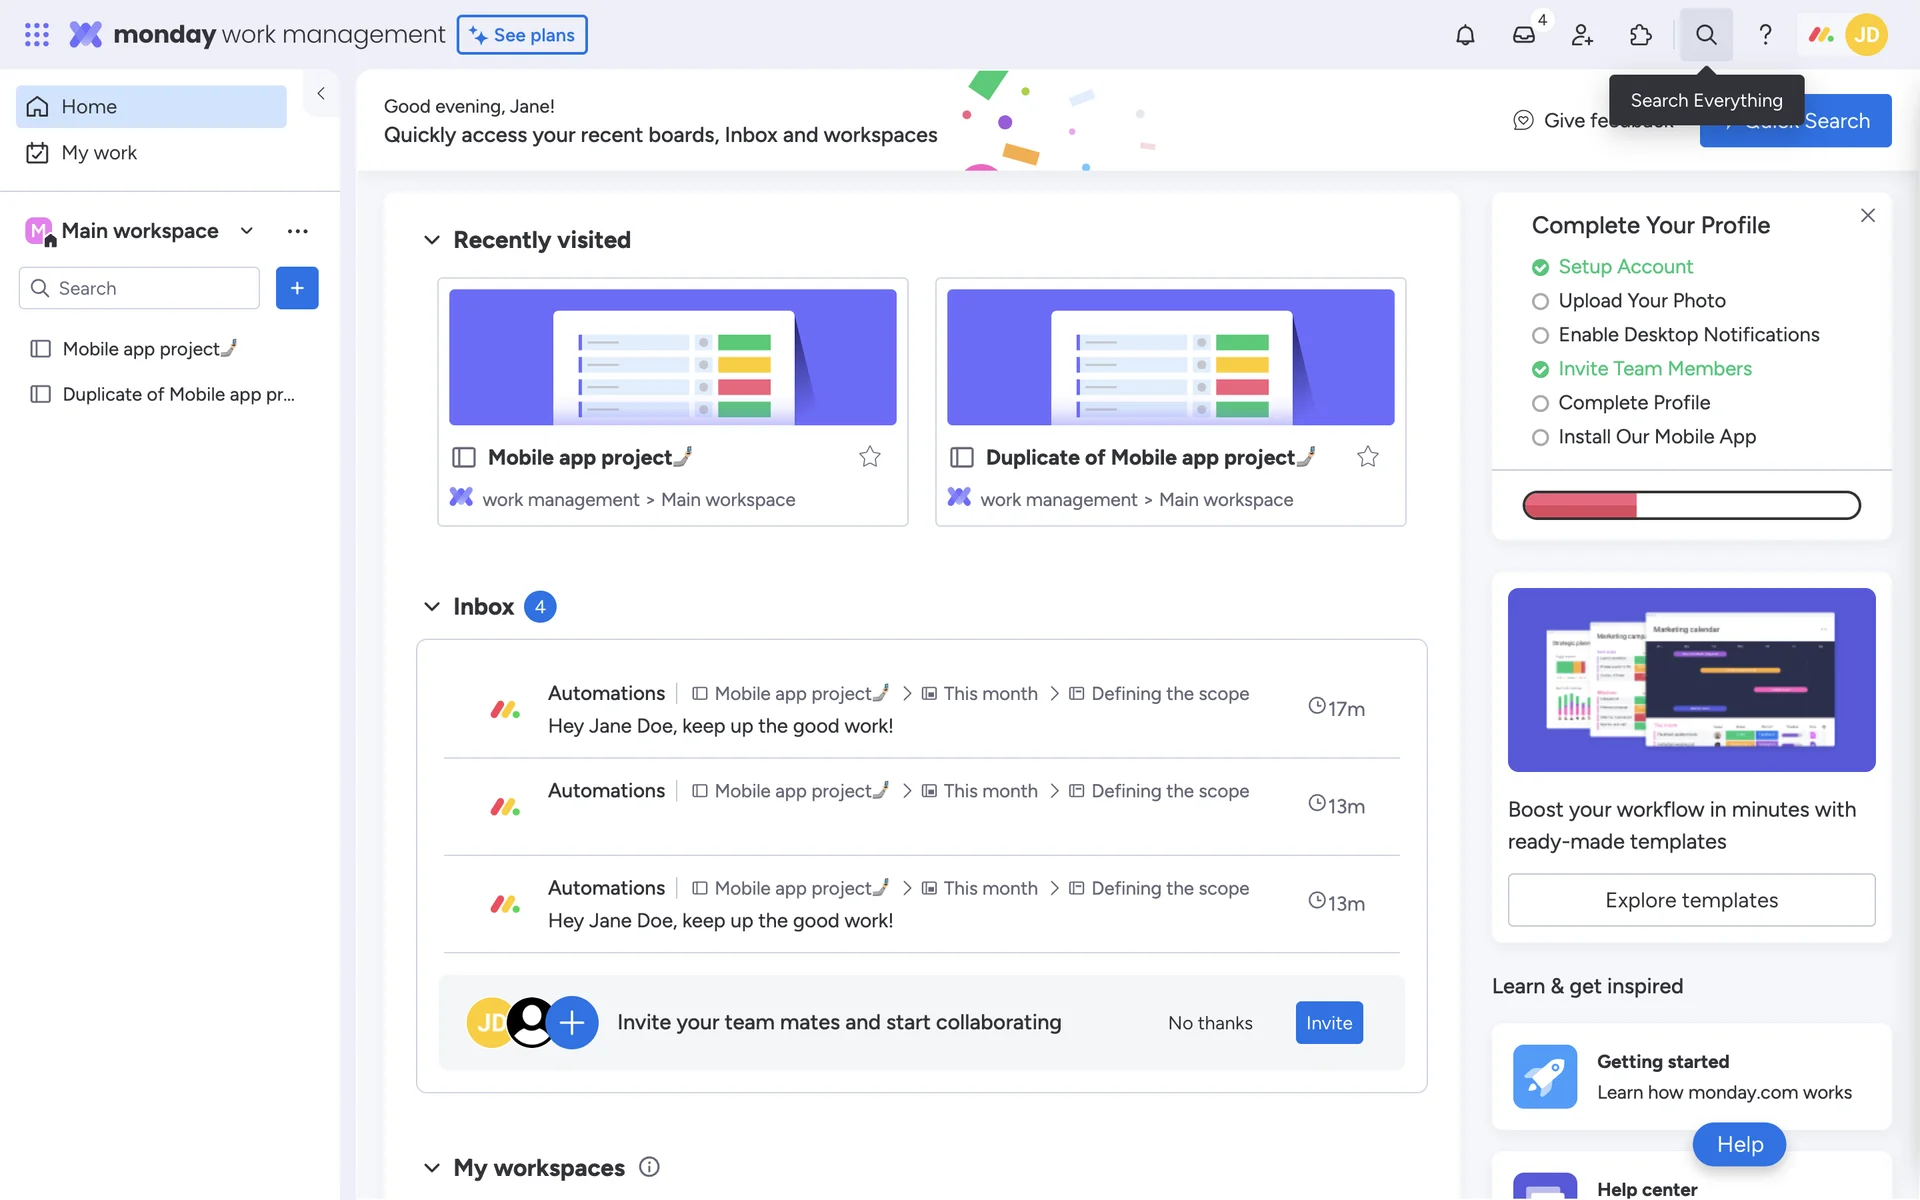This screenshot has height=1200, width=1920.
Task: Click the invite members icon
Action: click(x=1582, y=35)
